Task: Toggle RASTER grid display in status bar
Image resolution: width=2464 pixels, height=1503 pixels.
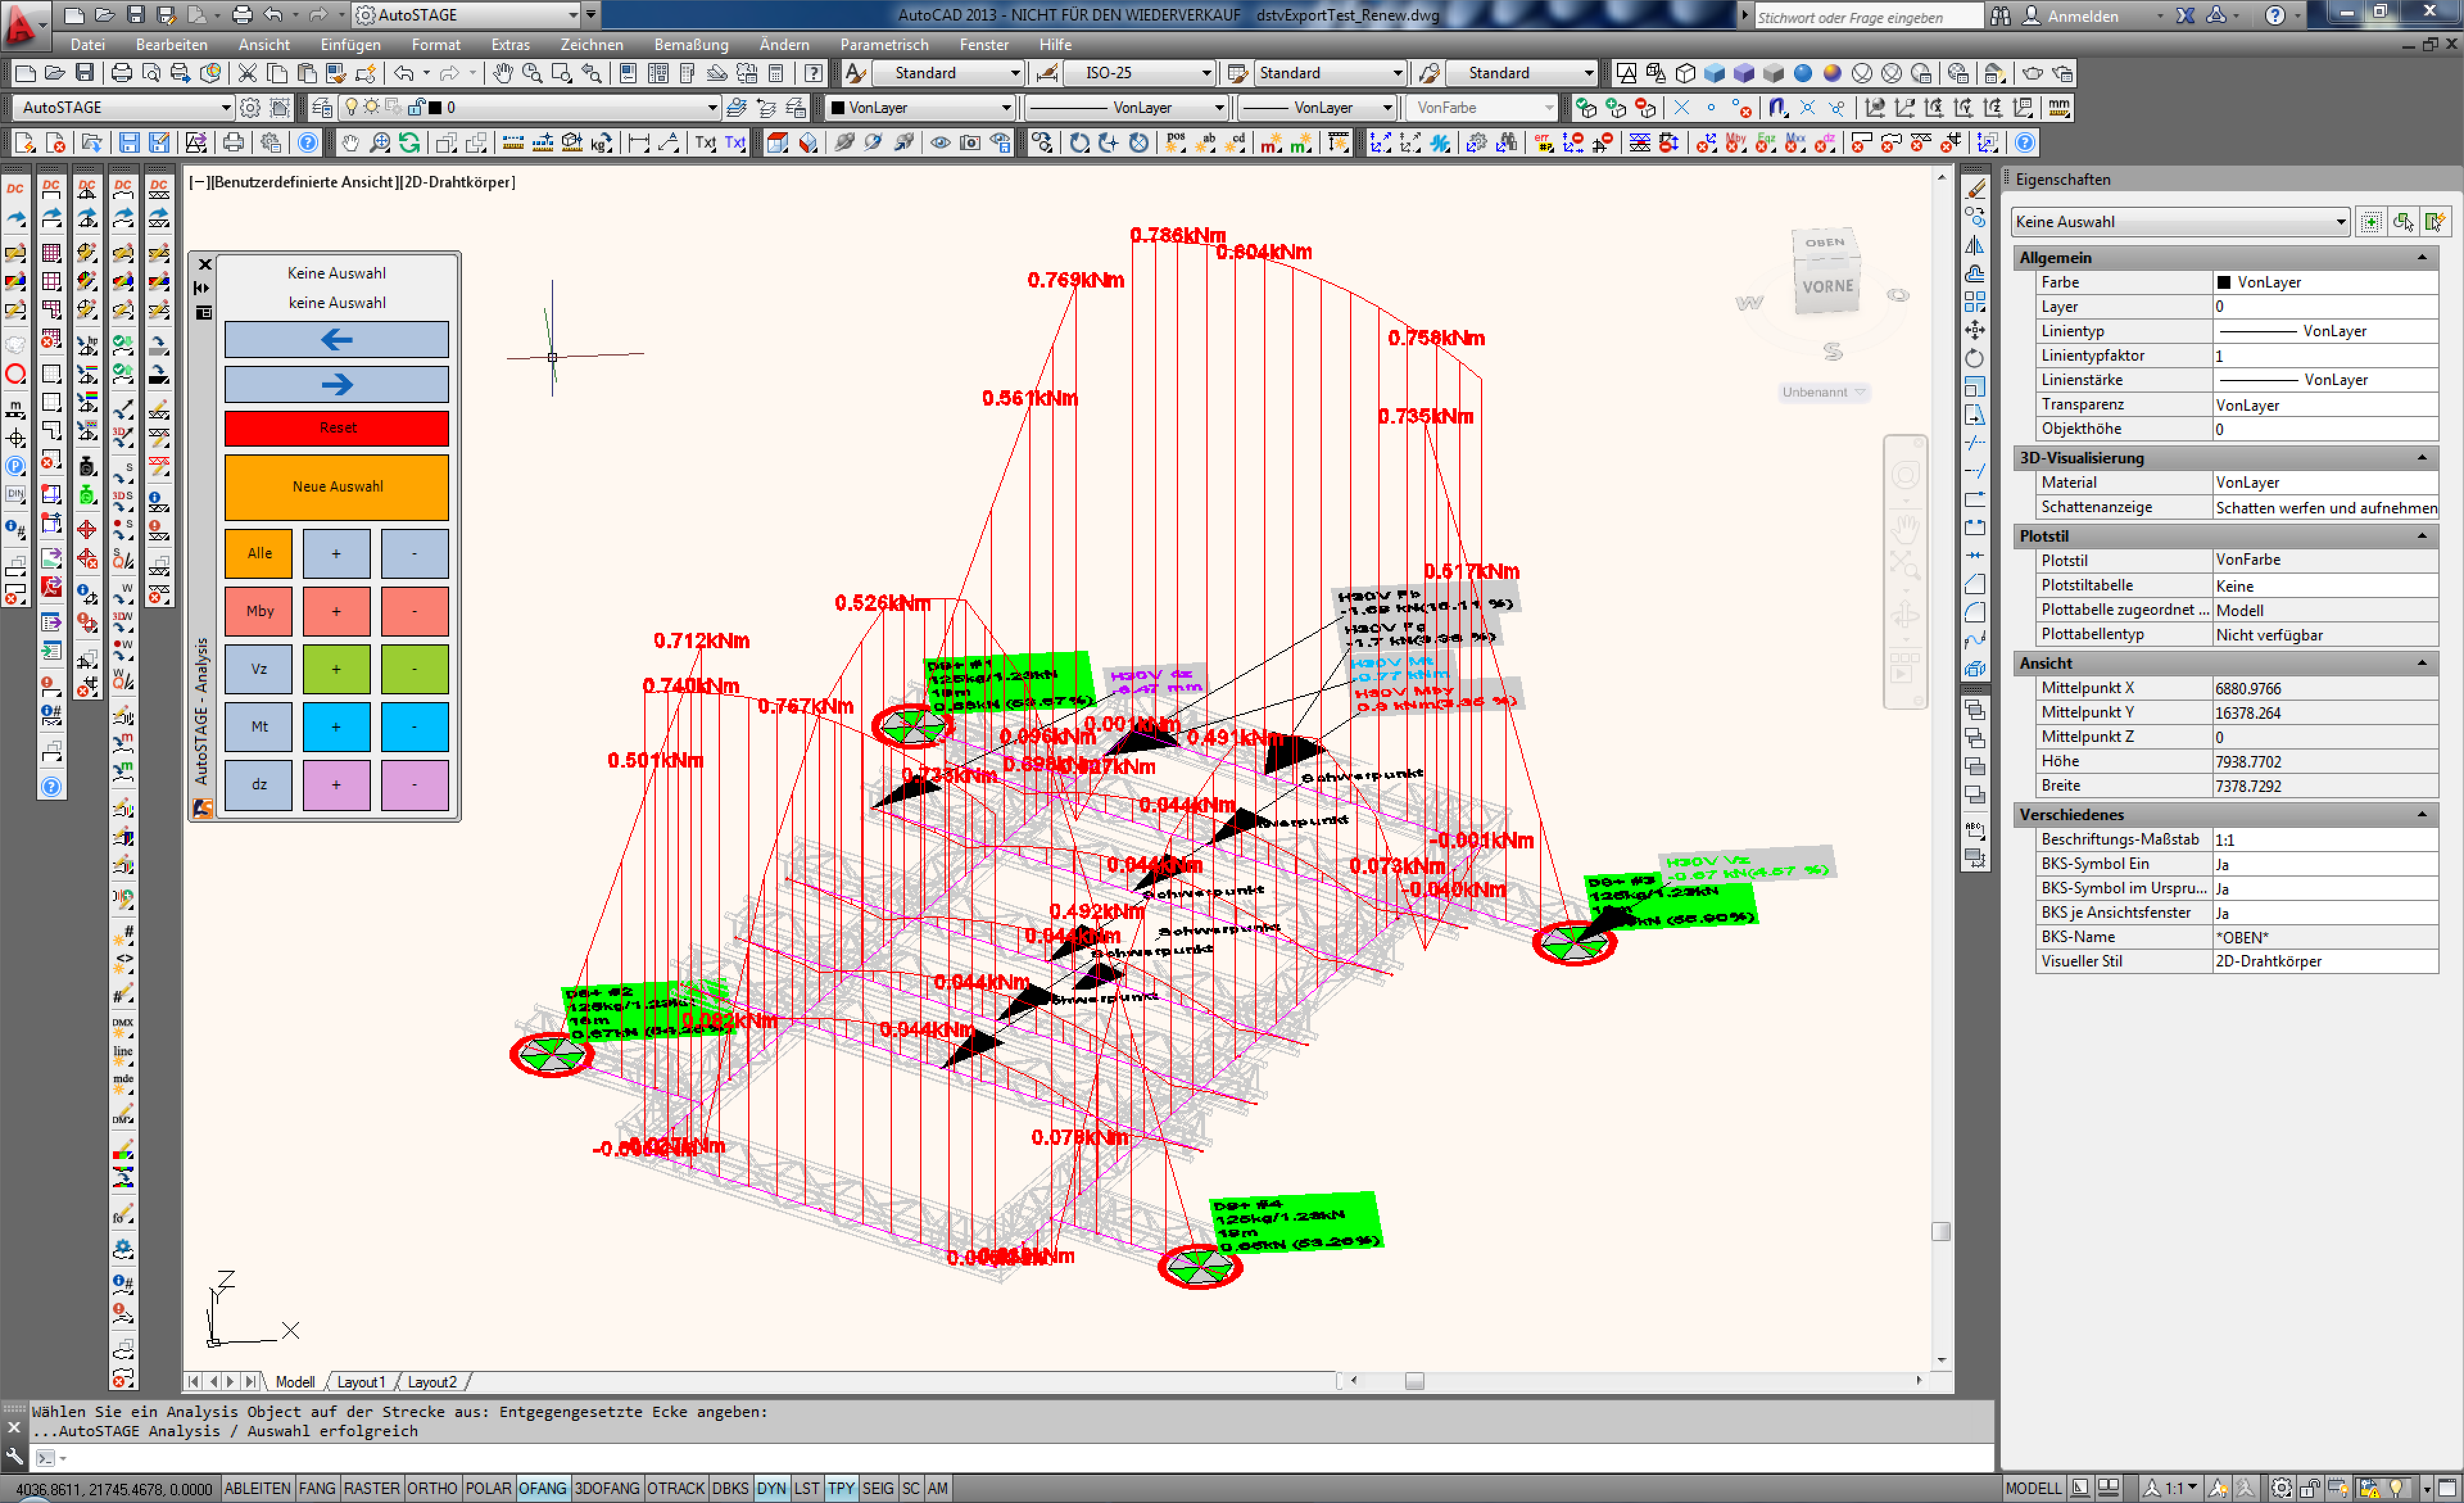Action: [x=371, y=1488]
